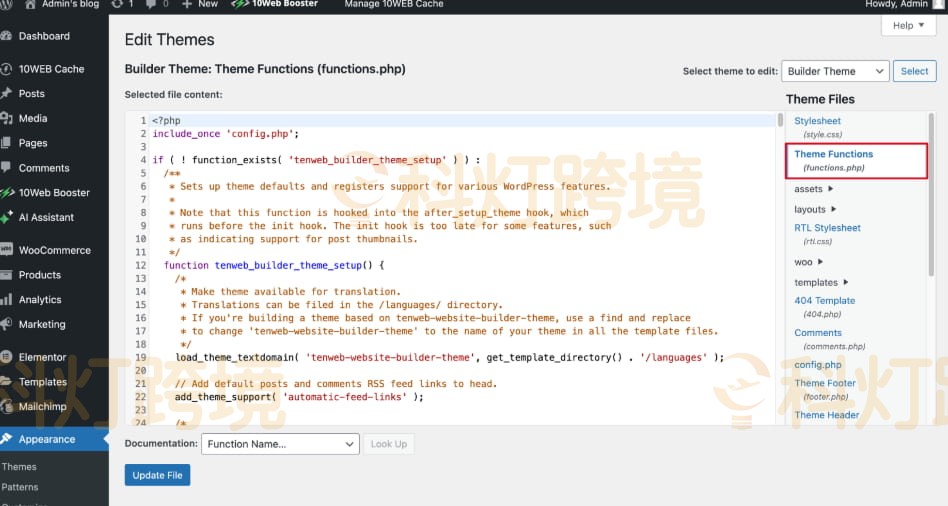
Task: Open the Themes submenu item
Action: click(x=19, y=467)
